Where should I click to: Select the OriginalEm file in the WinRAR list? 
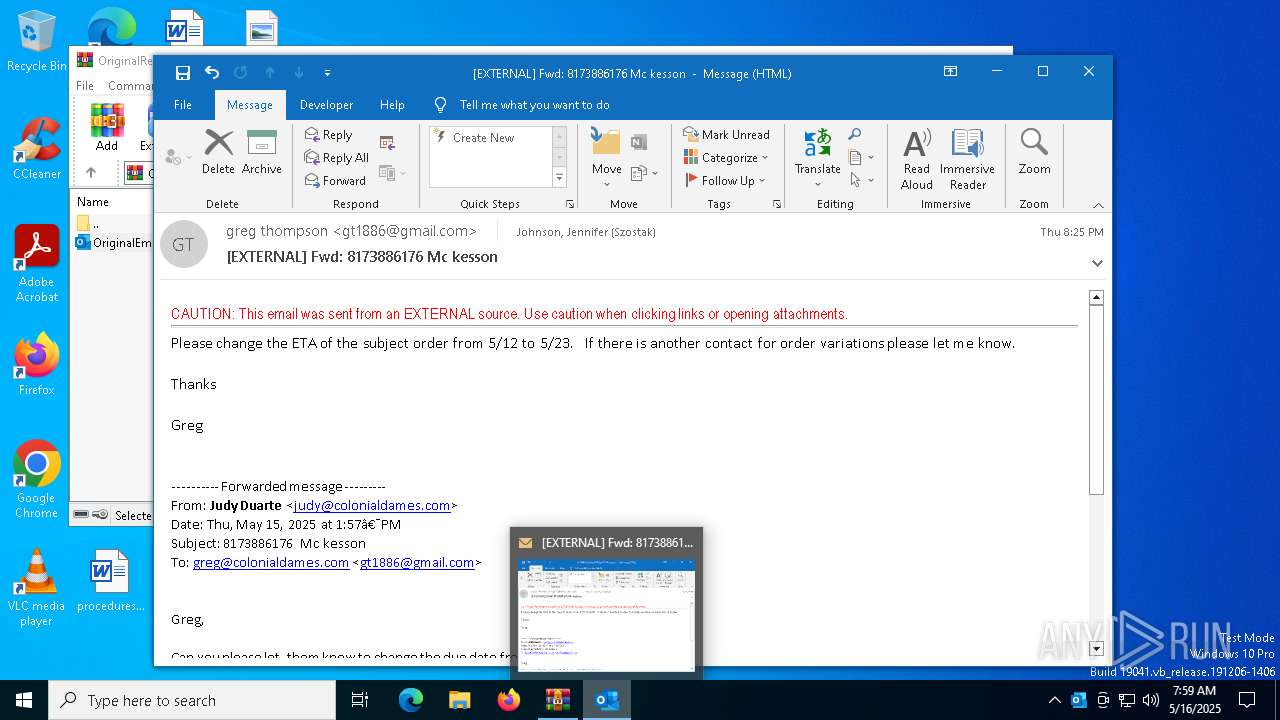[x=114, y=243]
